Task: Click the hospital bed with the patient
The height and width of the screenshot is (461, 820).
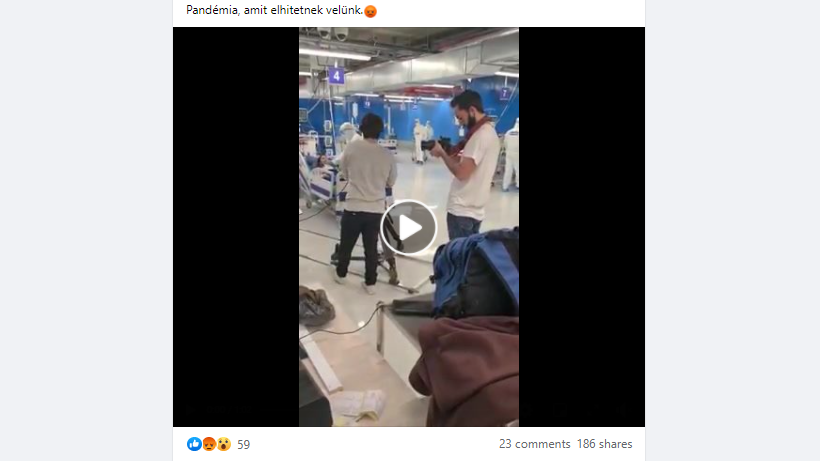Action: coord(320,180)
